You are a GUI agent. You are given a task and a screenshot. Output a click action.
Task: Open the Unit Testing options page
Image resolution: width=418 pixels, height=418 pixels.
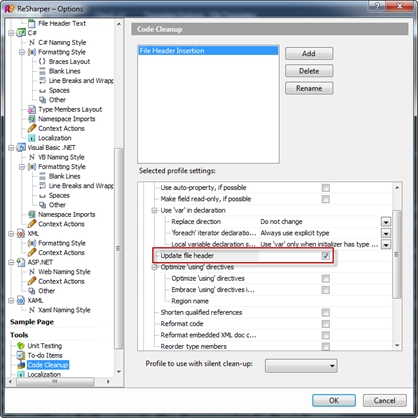(x=45, y=346)
